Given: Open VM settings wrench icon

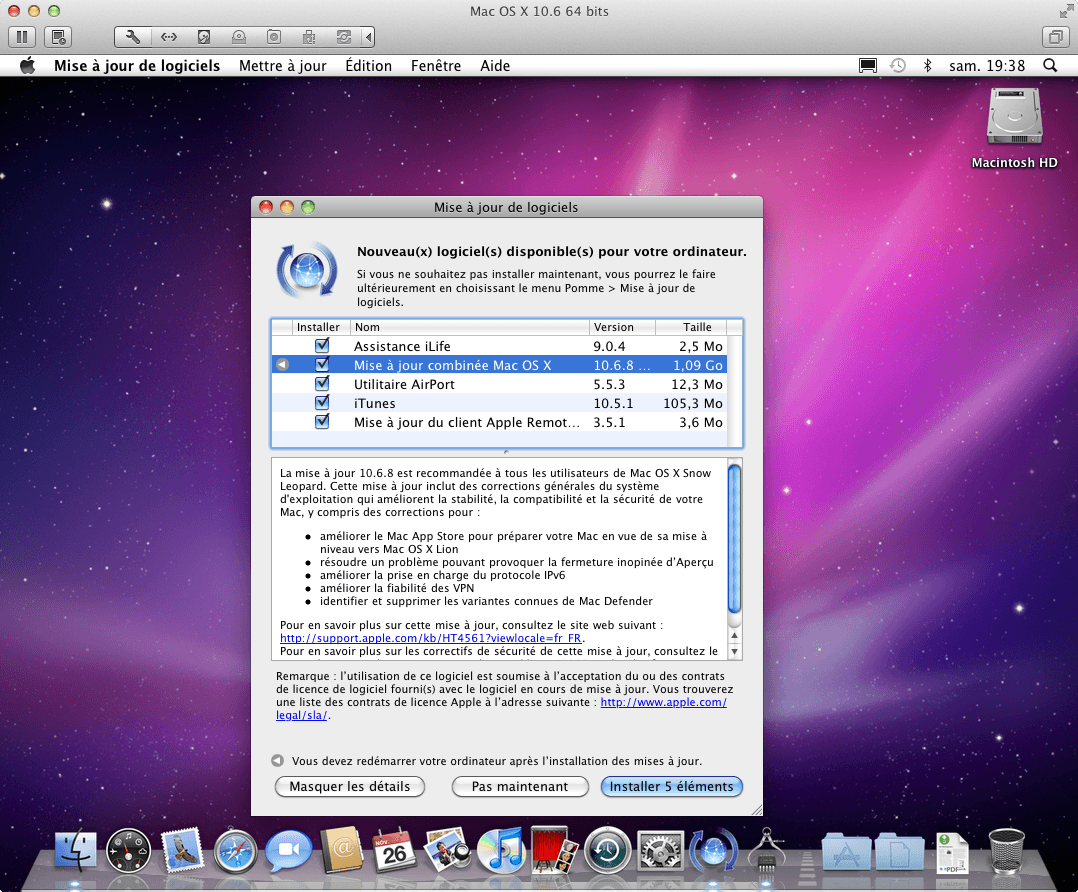Looking at the screenshot, I should coord(133,37).
